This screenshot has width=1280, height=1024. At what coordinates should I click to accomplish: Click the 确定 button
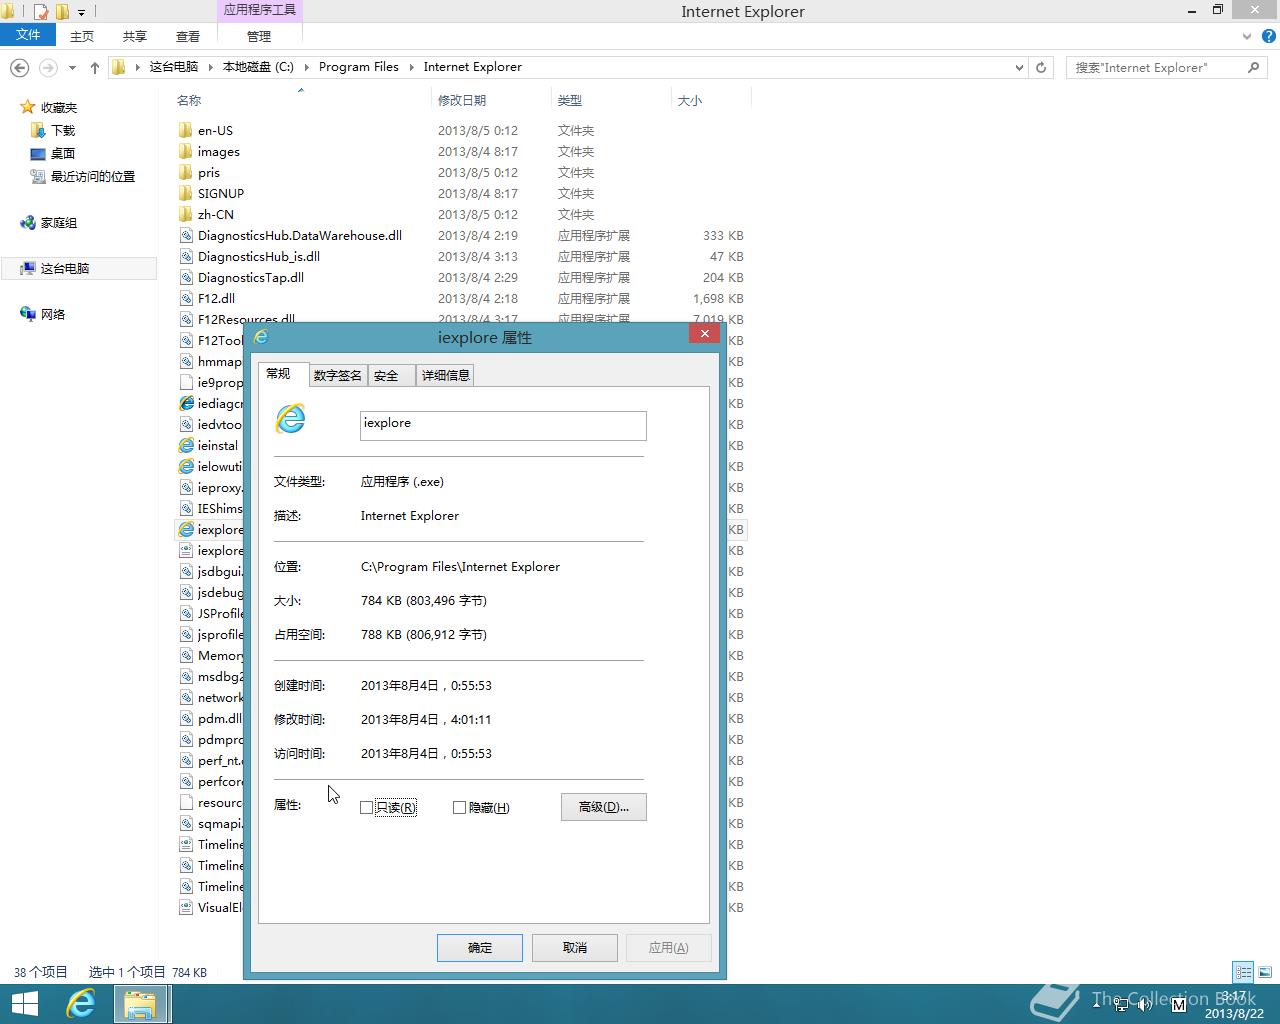pyautogui.click(x=480, y=947)
